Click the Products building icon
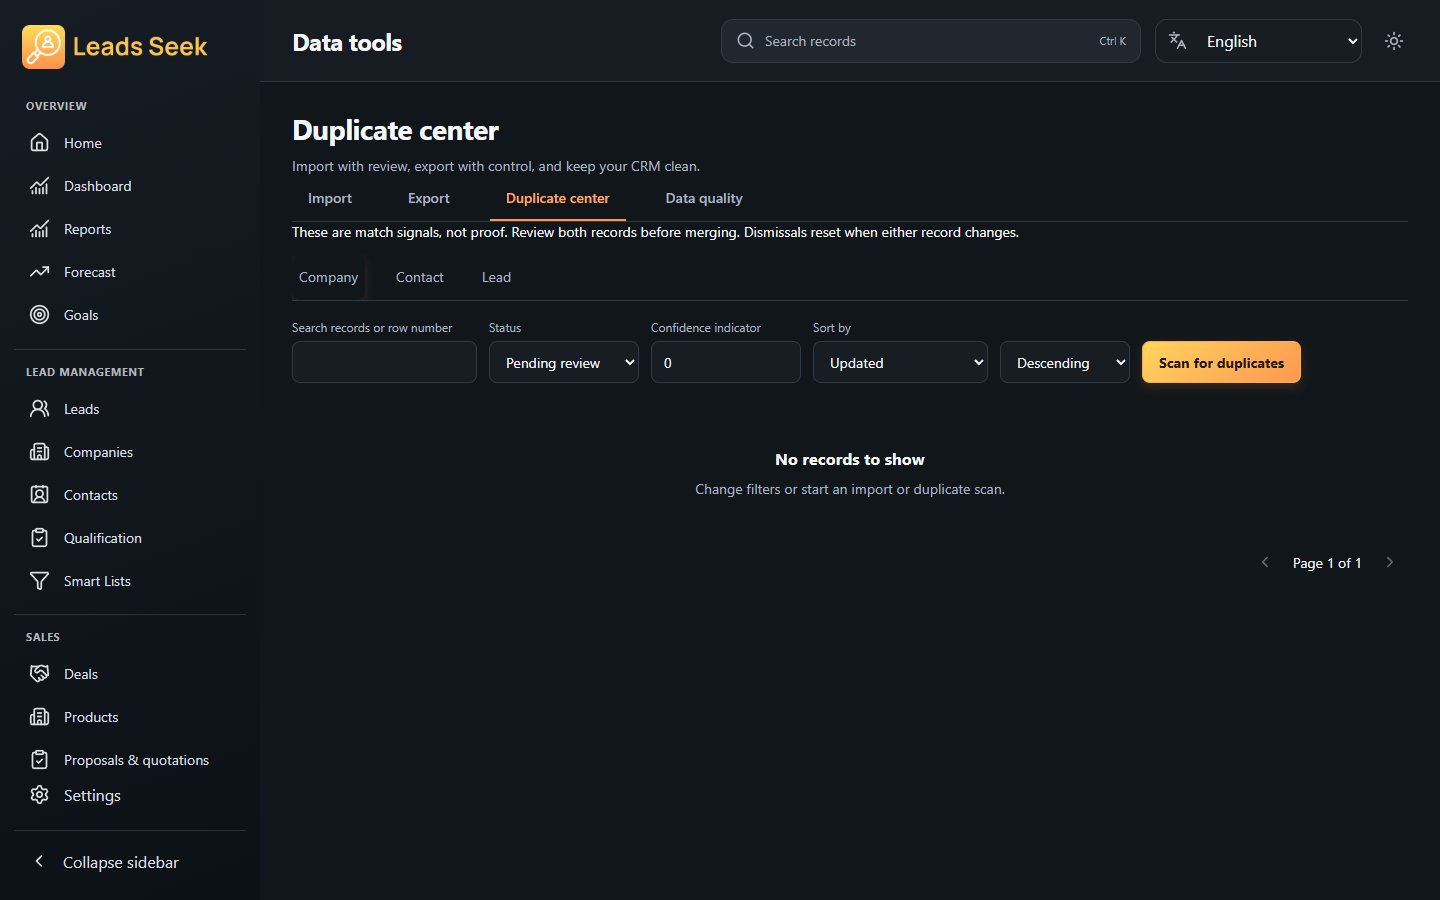 39,717
